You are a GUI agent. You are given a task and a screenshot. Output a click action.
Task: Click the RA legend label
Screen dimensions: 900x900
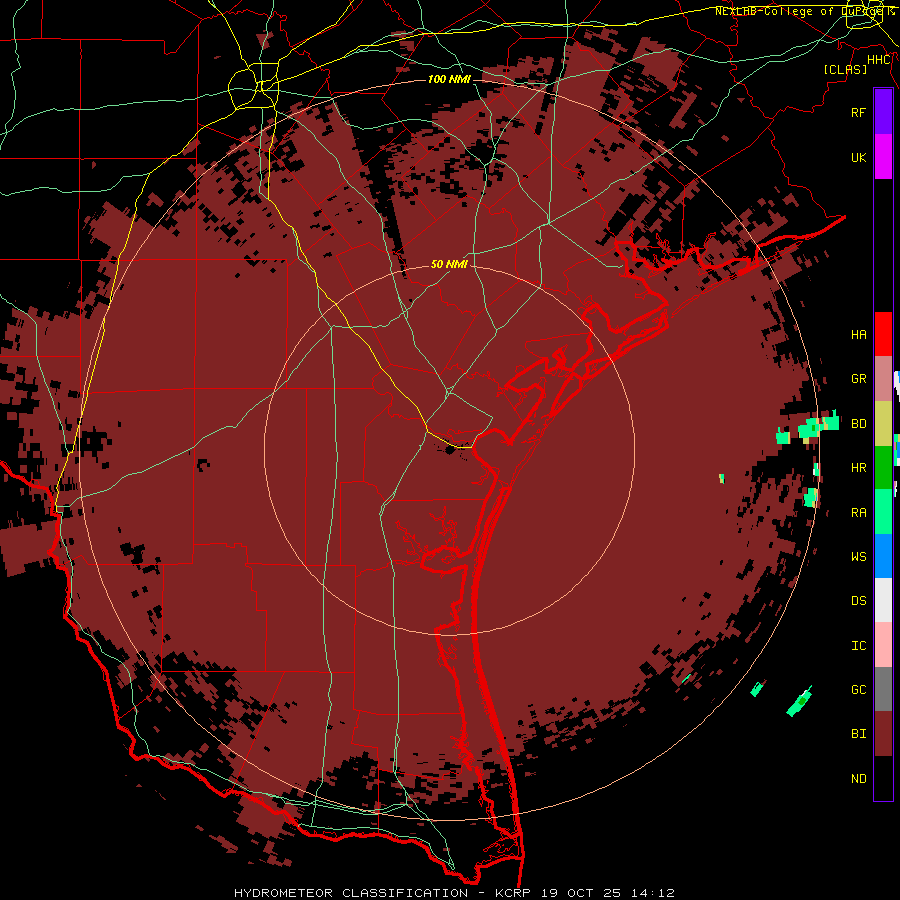click(859, 513)
